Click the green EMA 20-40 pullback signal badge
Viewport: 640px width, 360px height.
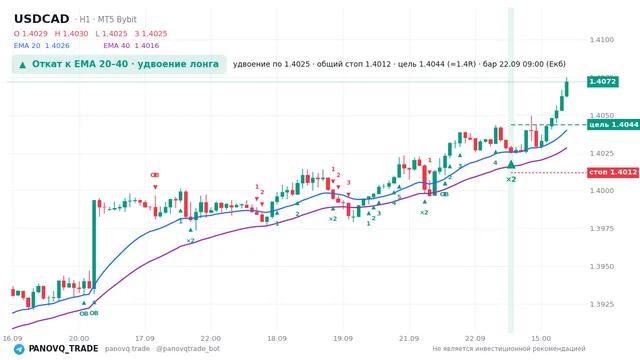point(119,64)
